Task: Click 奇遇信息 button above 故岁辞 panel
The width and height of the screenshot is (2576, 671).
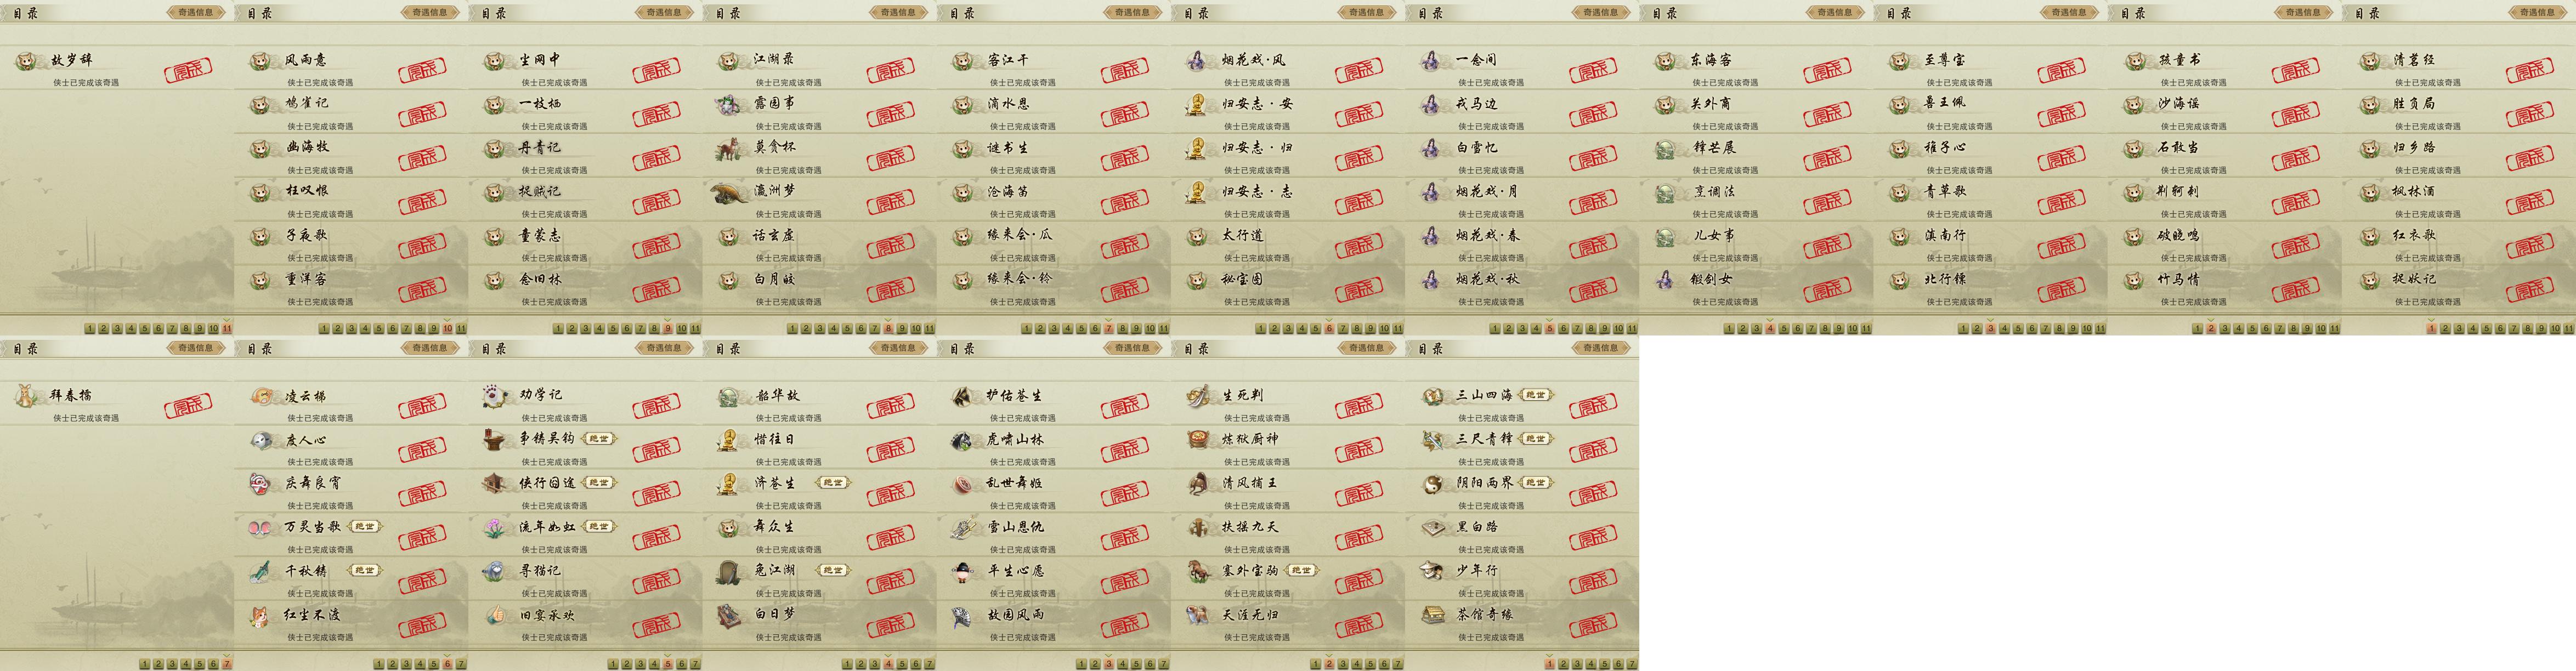Action: click(x=196, y=13)
